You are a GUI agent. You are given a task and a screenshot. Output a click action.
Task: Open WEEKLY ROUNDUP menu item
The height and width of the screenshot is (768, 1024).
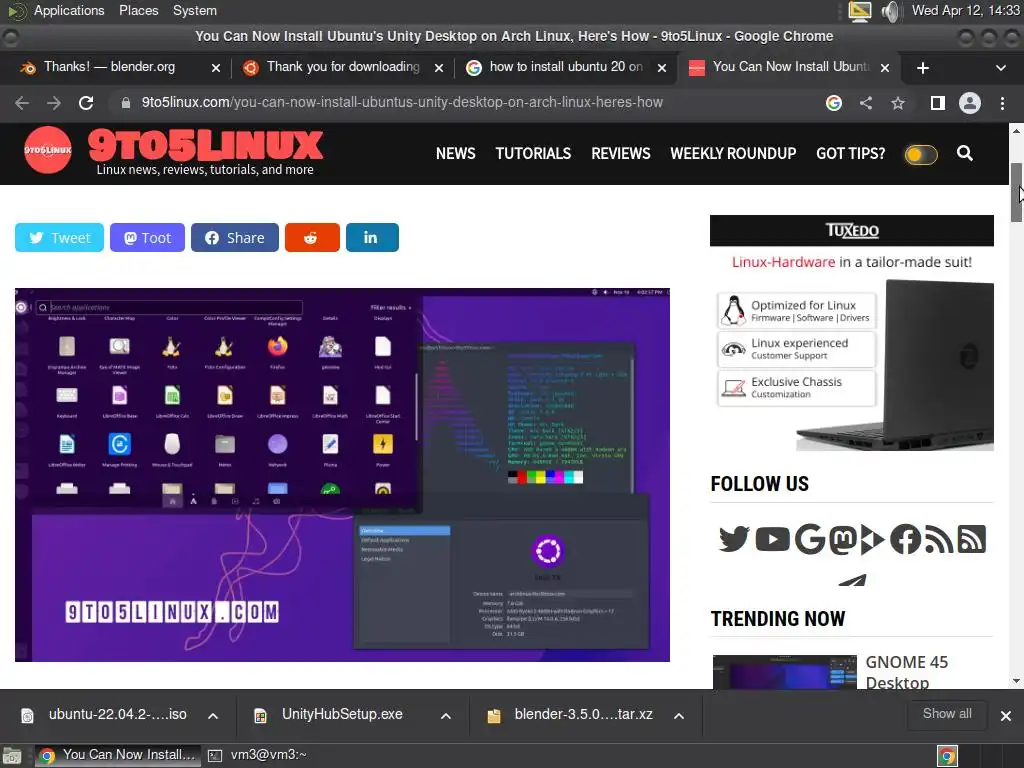[x=733, y=153]
